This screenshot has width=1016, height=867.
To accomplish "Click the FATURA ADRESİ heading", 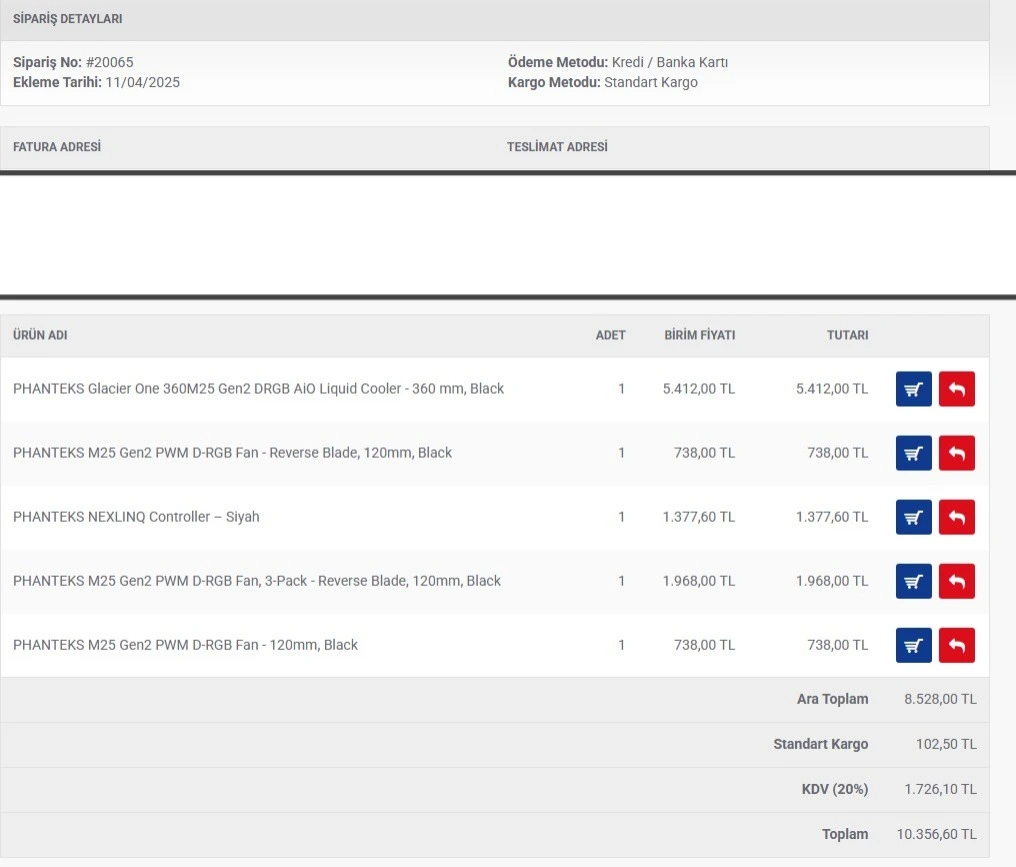I will (x=57, y=147).
